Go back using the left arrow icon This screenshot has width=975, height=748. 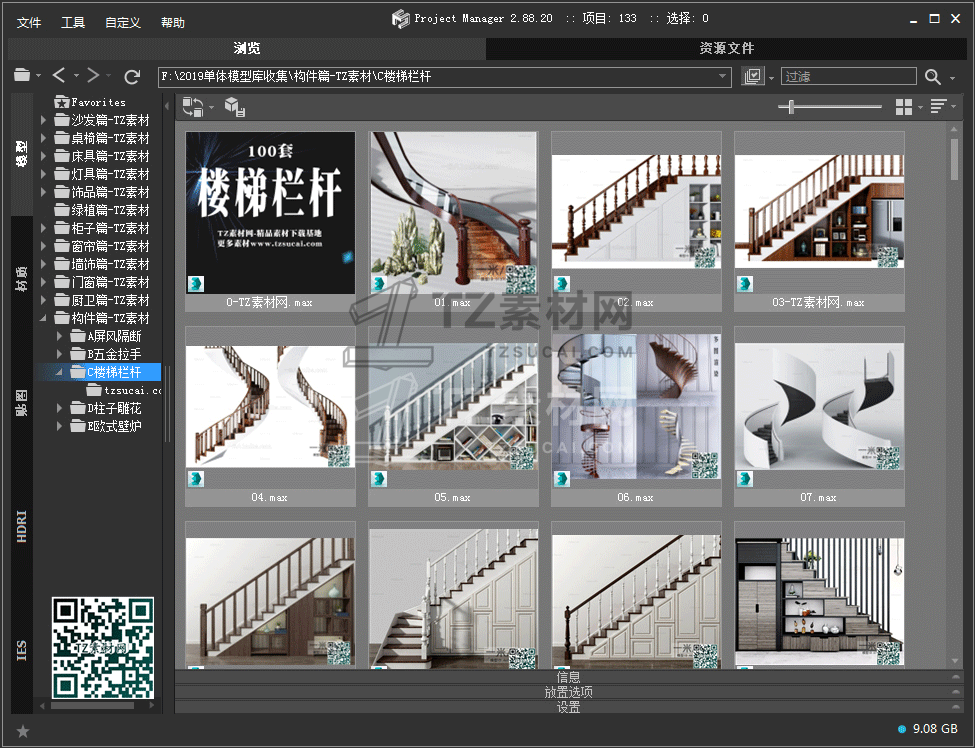coord(59,76)
